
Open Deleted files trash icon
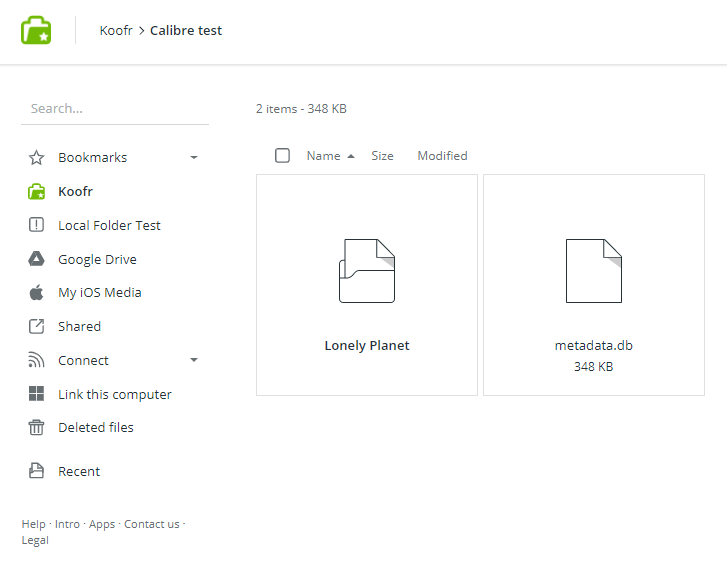37,428
